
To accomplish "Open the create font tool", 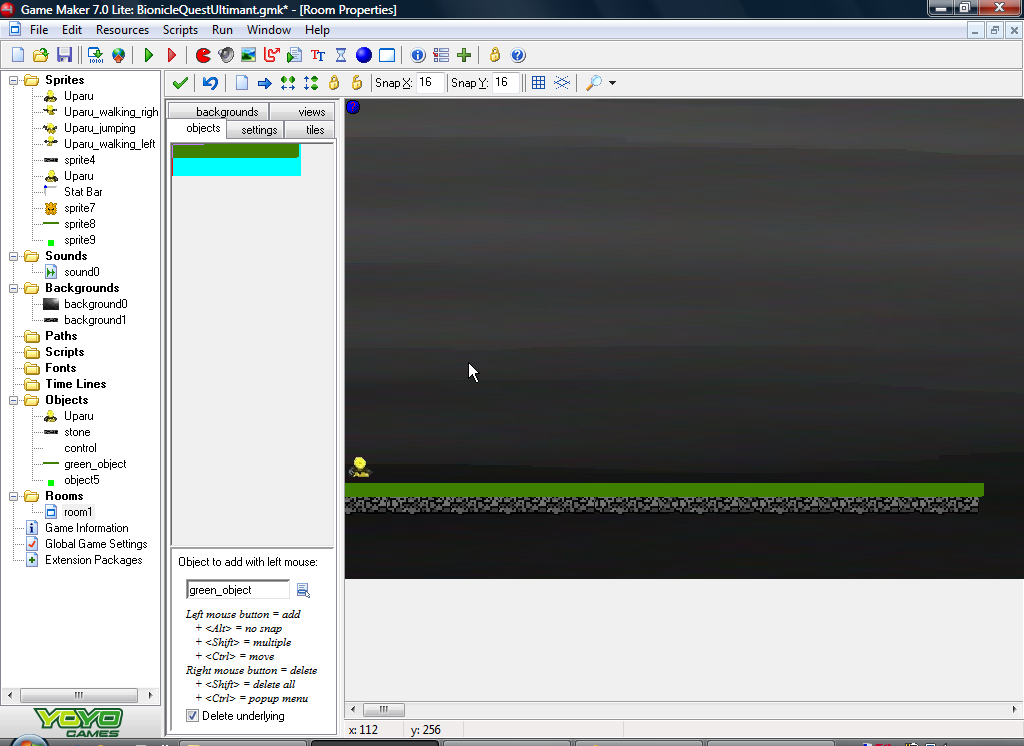I will click(x=317, y=55).
